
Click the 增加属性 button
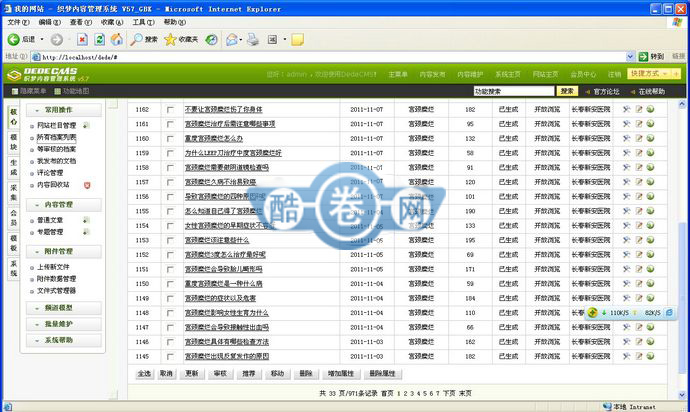[341, 374]
